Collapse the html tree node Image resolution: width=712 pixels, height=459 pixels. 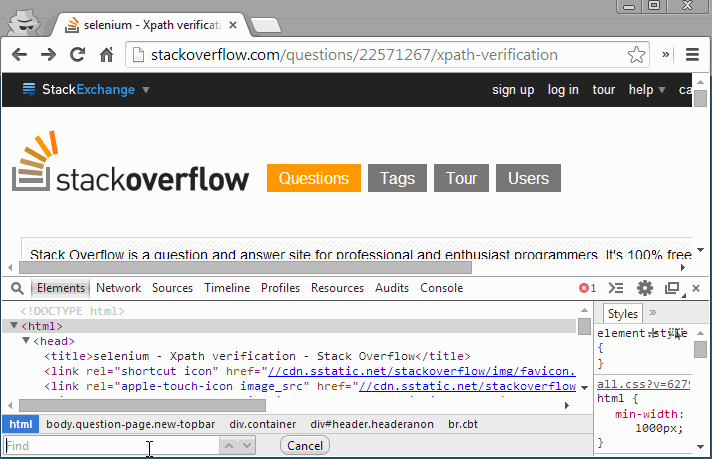point(14,326)
